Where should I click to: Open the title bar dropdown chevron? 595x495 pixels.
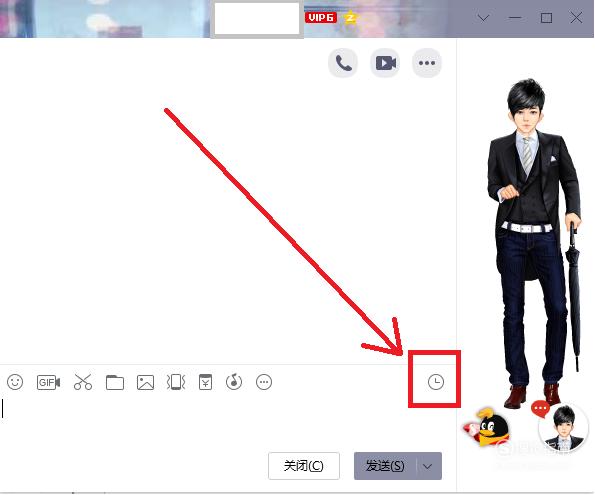pyautogui.click(x=483, y=18)
